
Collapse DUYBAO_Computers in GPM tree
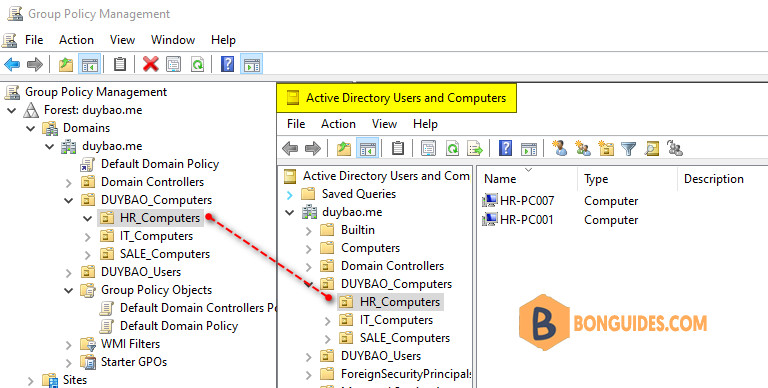[x=69, y=200]
